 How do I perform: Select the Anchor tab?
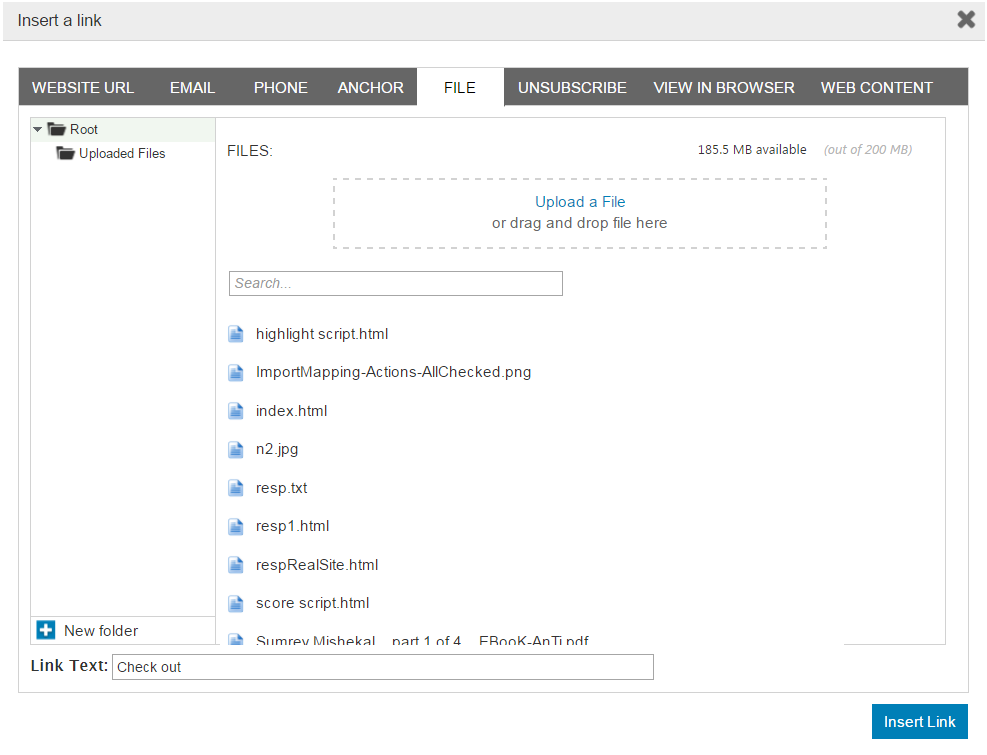coord(370,88)
